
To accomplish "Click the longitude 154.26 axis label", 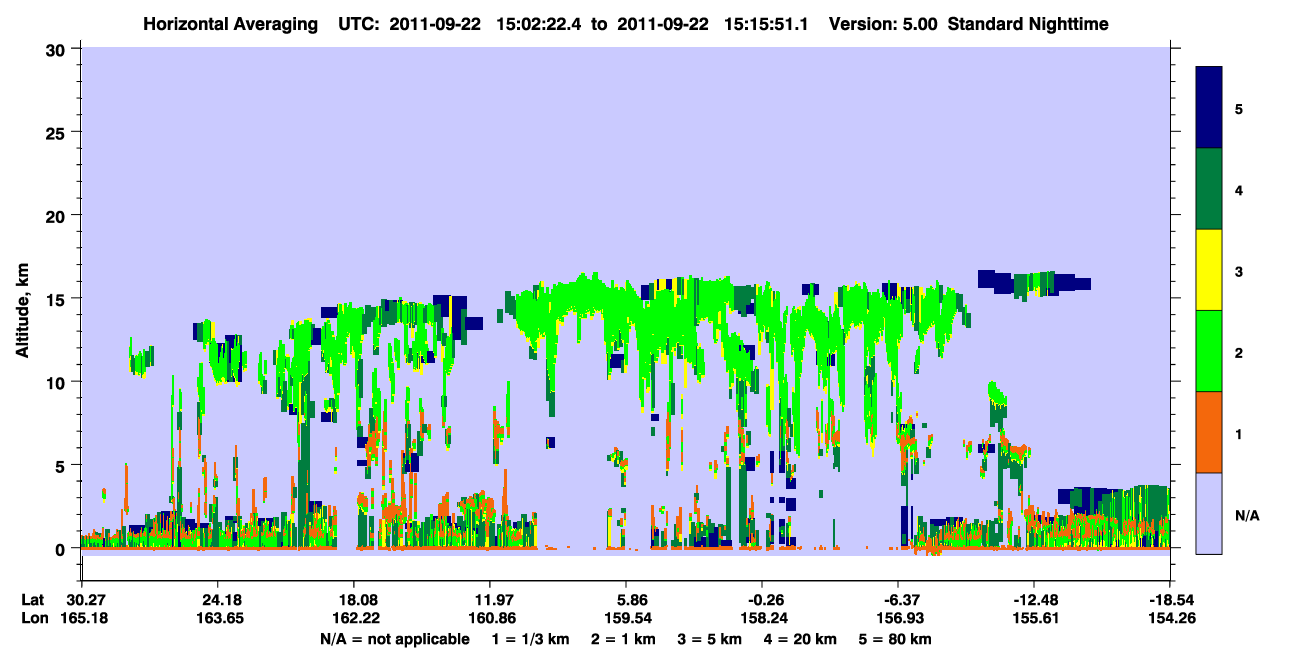I will (1170, 619).
